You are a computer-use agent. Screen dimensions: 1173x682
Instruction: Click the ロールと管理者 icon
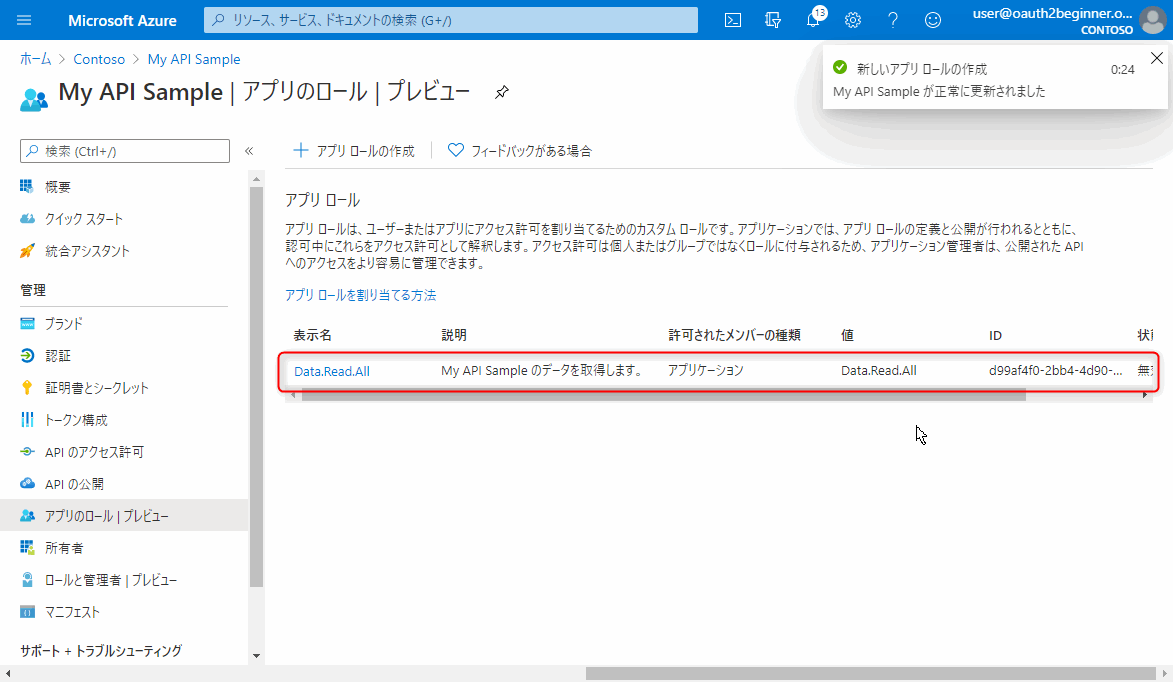coord(27,580)
